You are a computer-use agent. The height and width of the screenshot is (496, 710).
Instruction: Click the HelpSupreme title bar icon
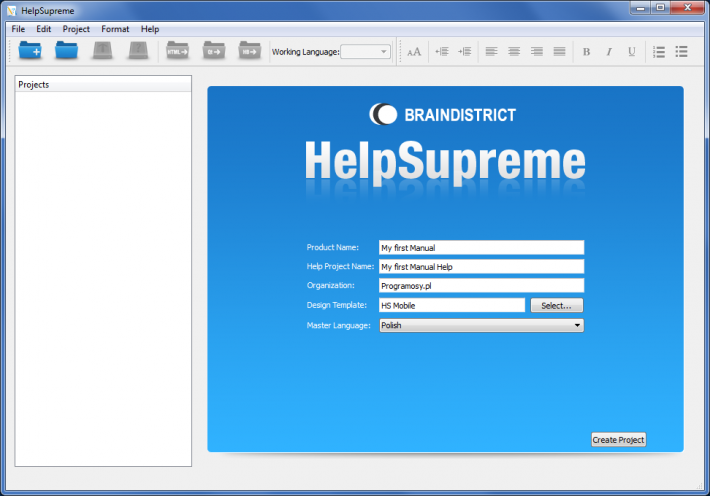pos(12,10)
